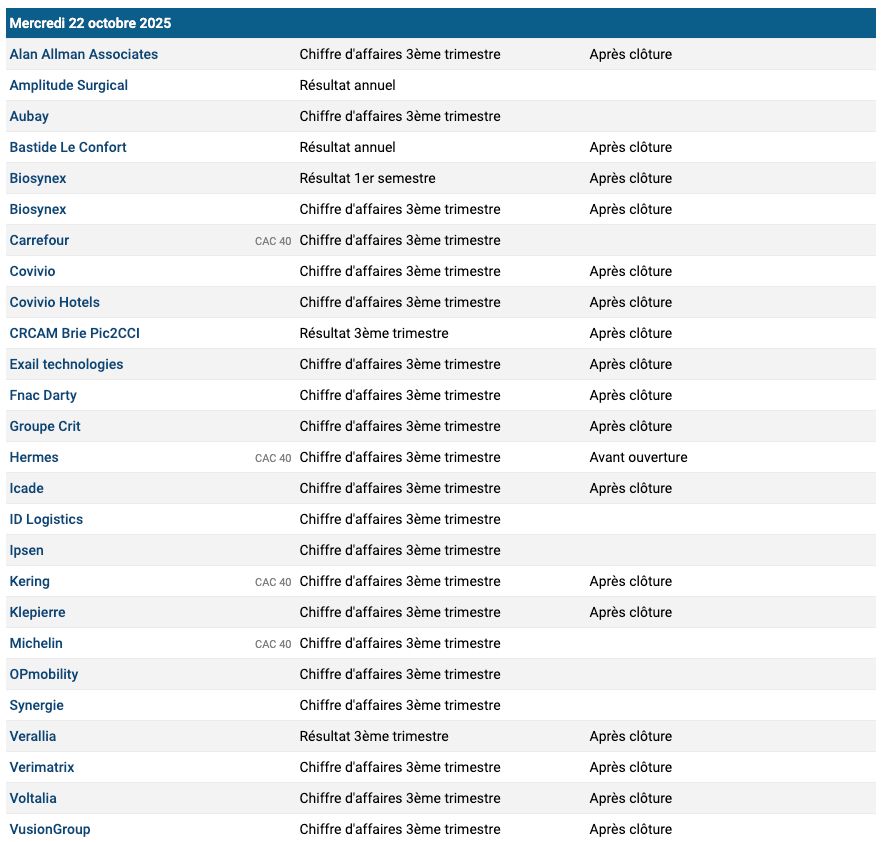
Task: Click Chiffre d'affaires 3ème trimestre in Aubay row
Action: click(400, 116)
